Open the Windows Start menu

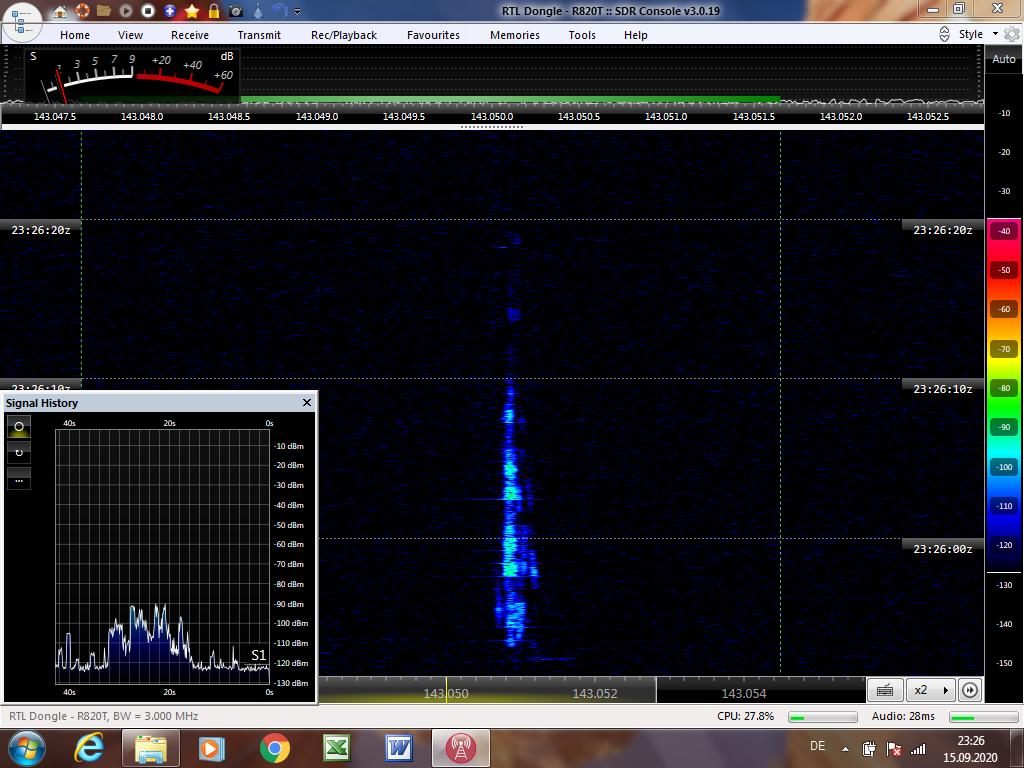26,748
